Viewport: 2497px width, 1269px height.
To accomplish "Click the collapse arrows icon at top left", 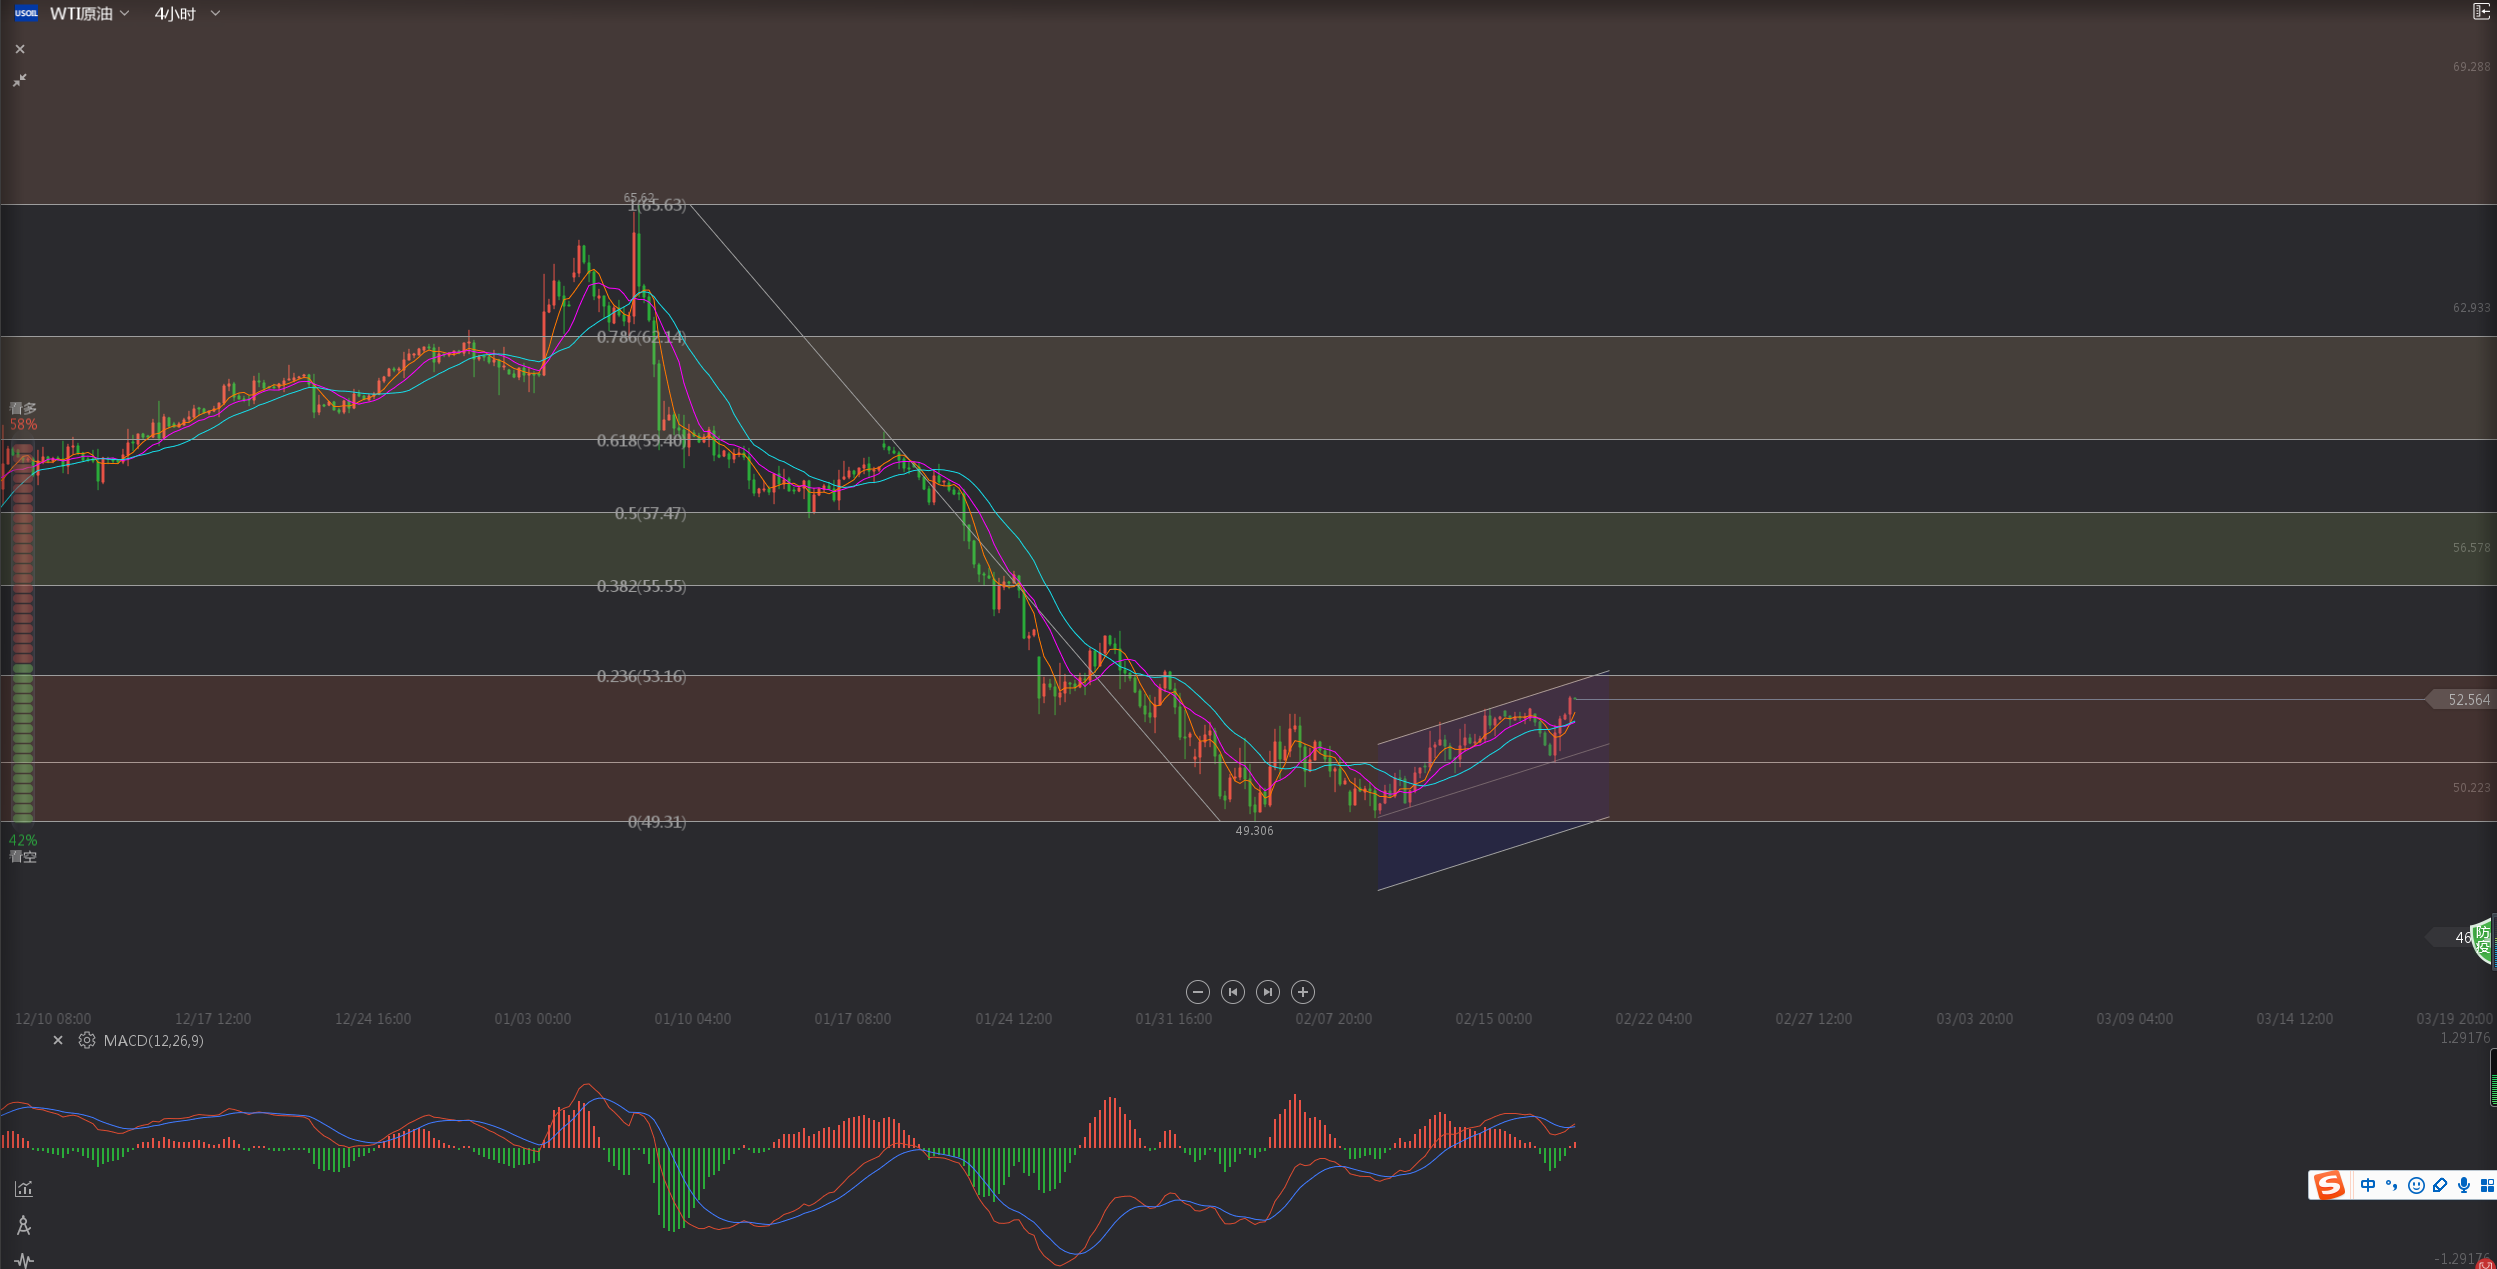I will click(x=20, y=80).
